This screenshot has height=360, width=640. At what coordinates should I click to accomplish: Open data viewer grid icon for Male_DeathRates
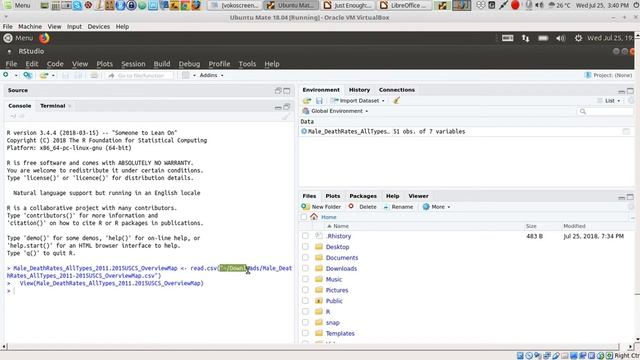626,131
